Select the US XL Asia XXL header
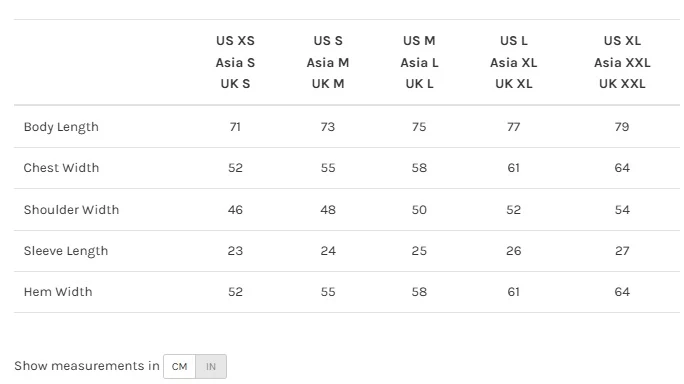Viewport: 684px width, 384px height. point(622,62)
